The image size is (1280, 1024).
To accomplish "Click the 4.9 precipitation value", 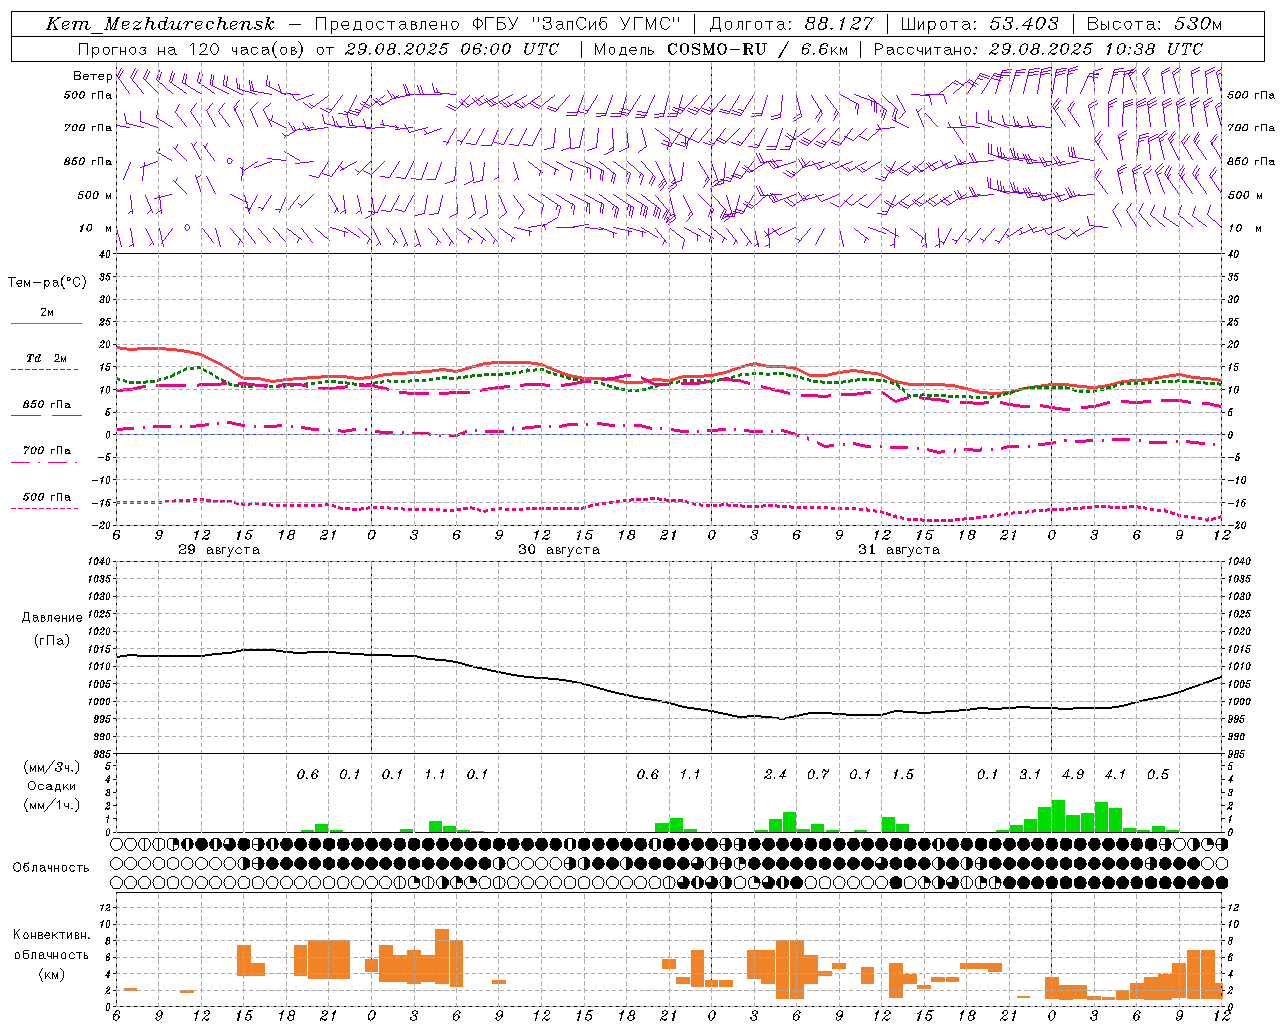I will point(1073,774).
